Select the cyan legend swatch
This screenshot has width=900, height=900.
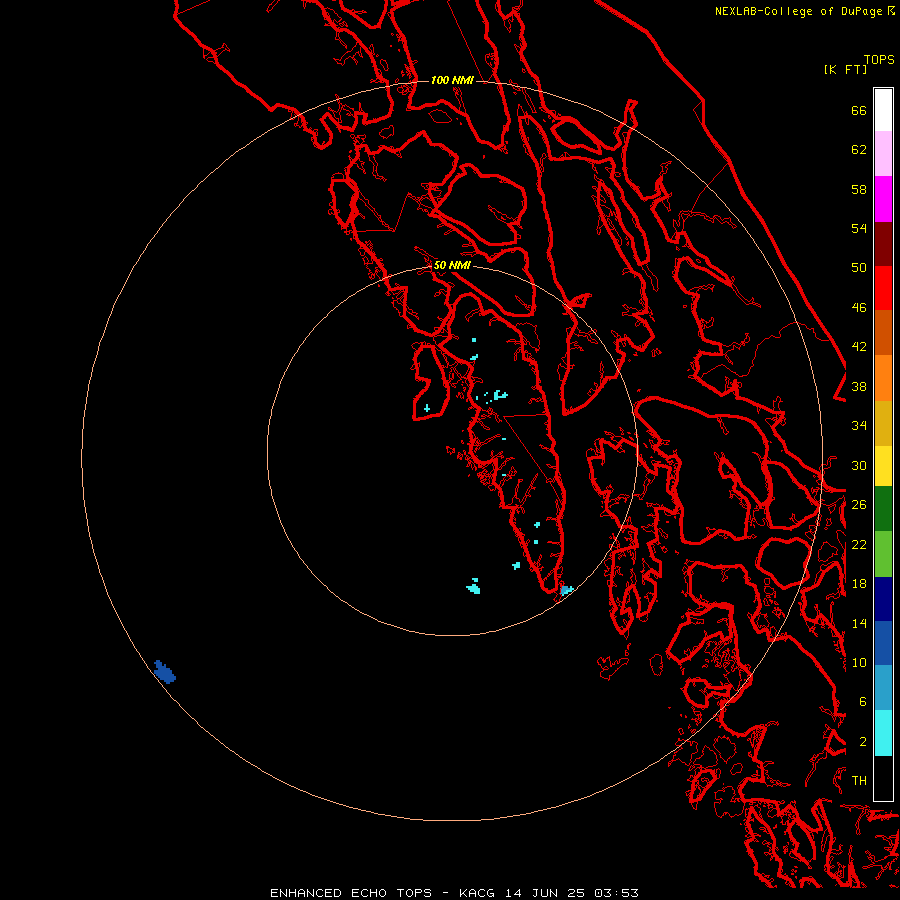pos(883,733)
